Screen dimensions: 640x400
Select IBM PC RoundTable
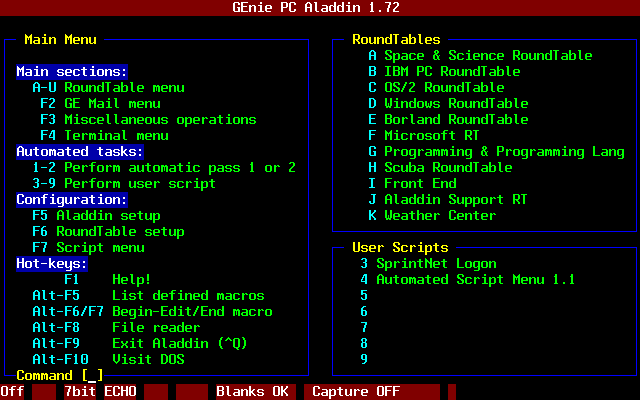pyautogui.click(x=444, y=71)
